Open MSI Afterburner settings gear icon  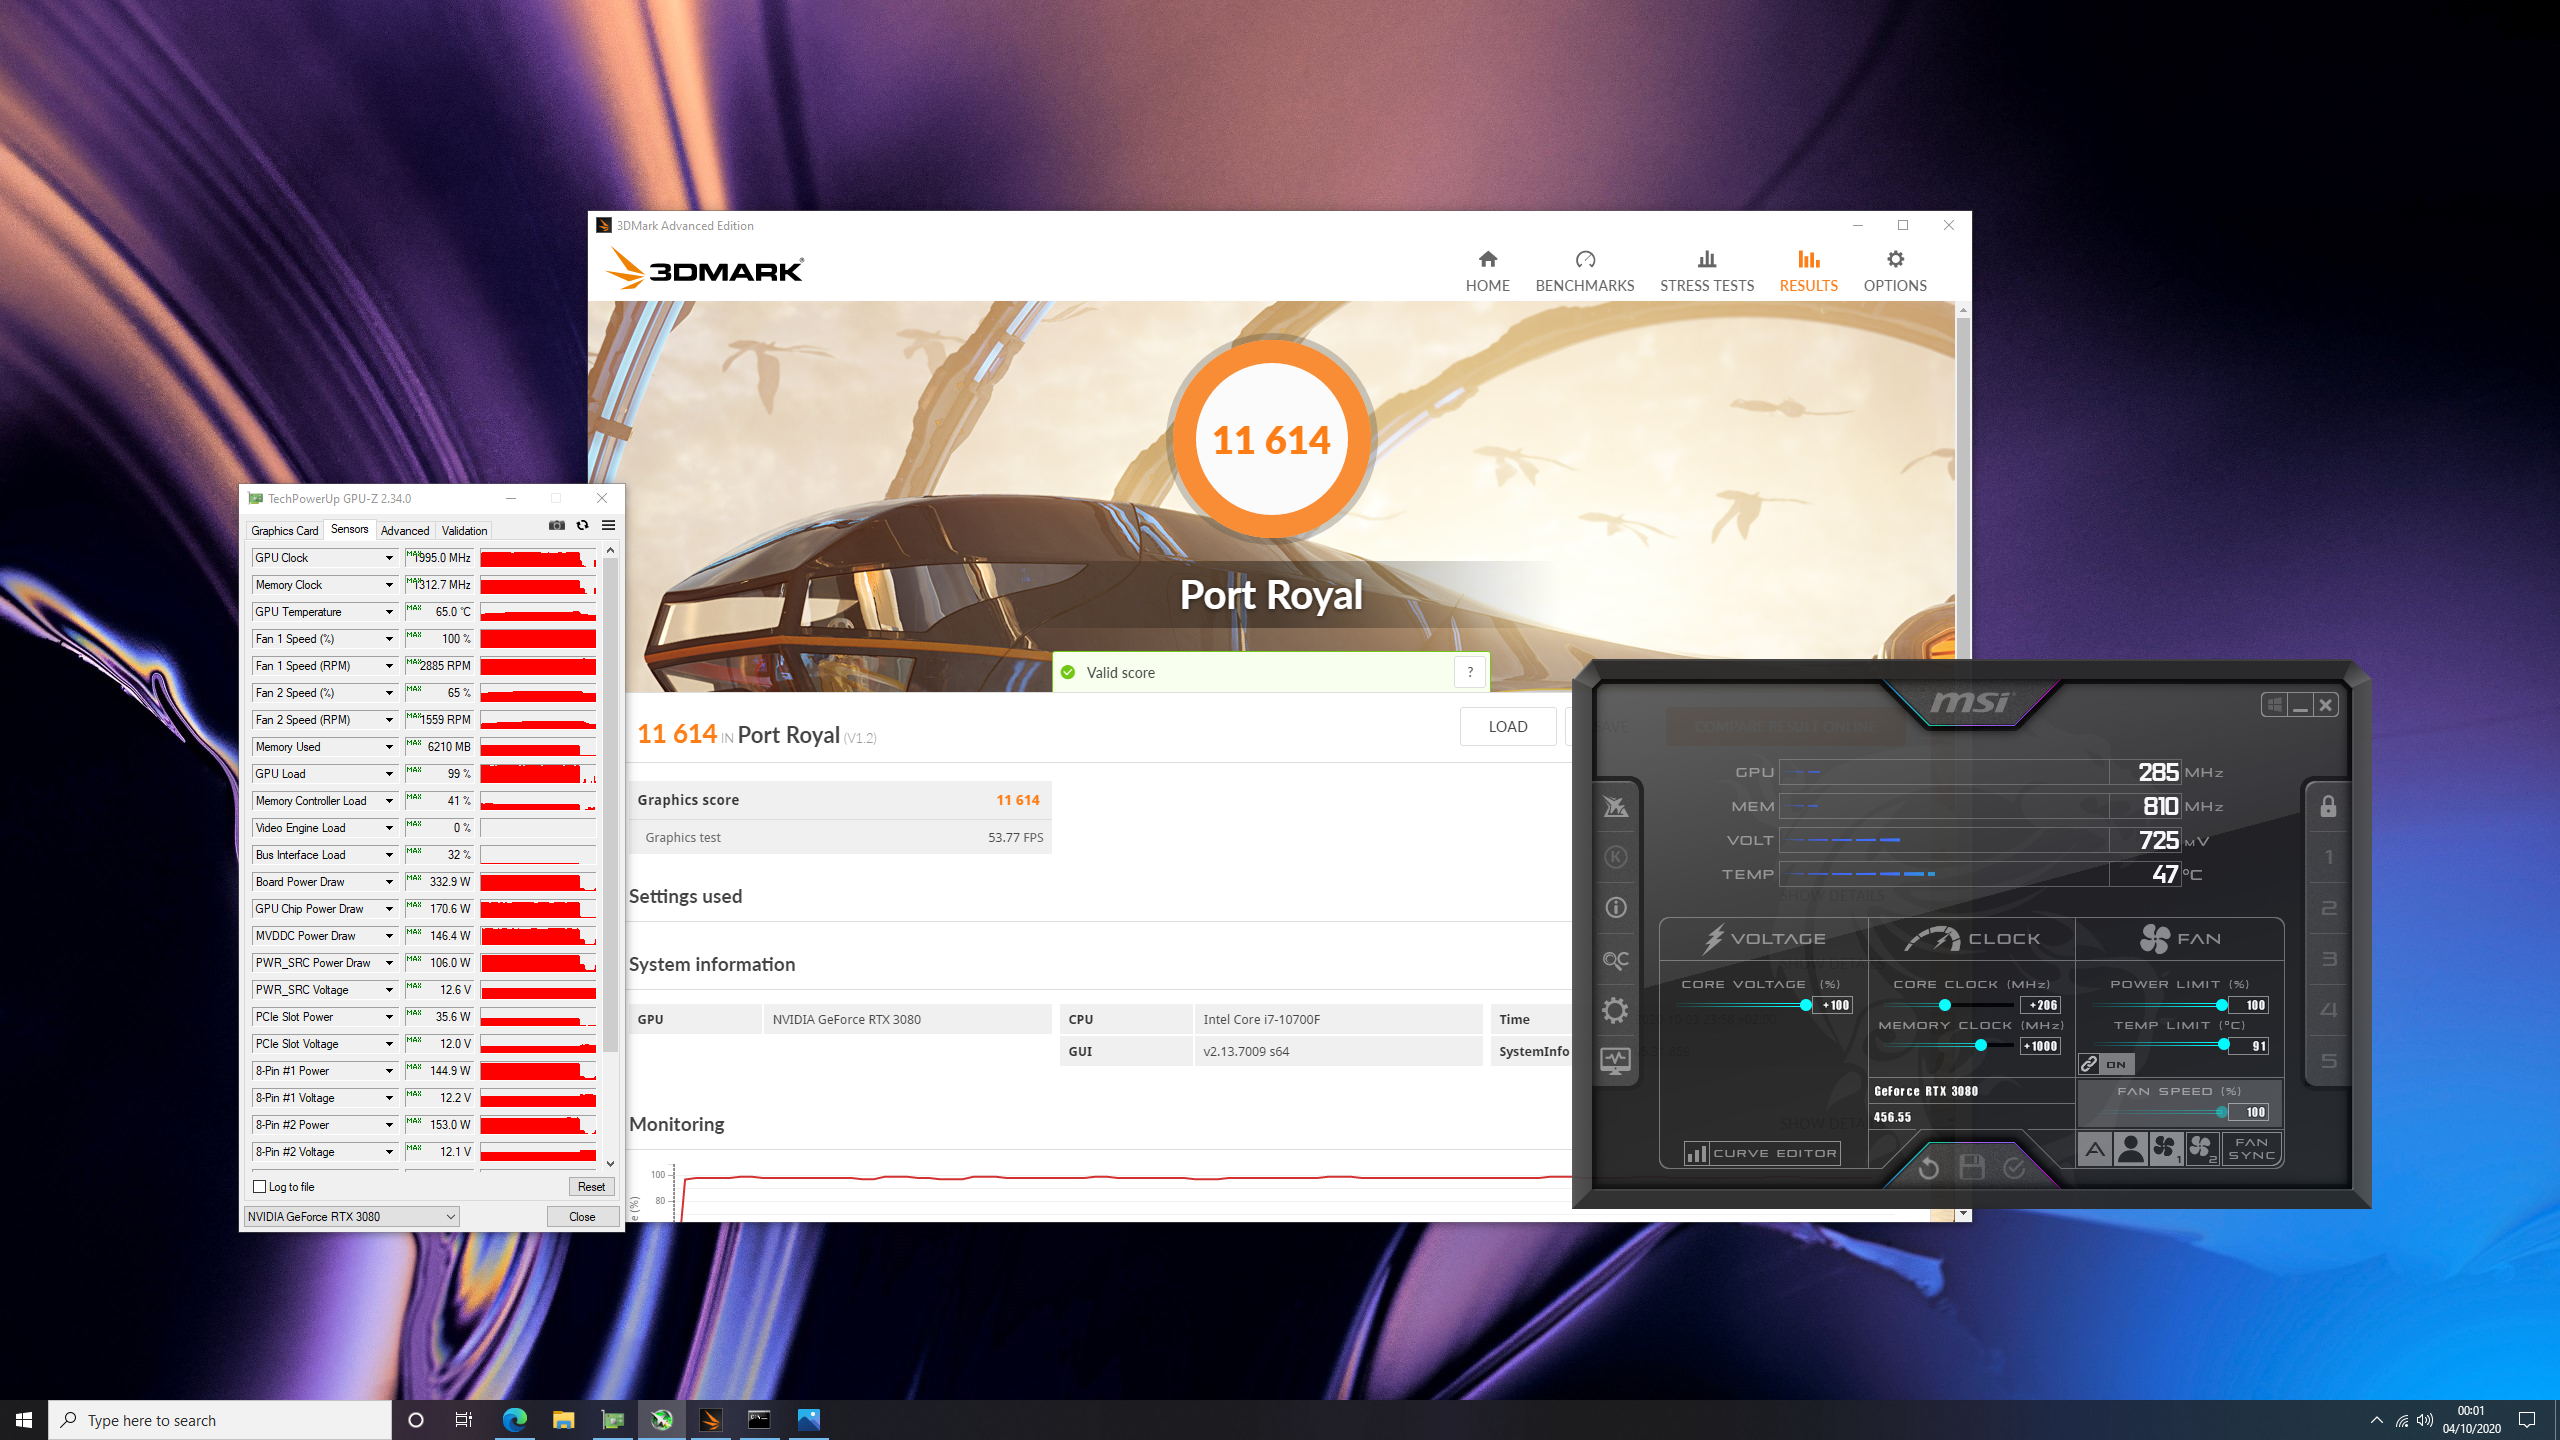coord(1615,1010)
